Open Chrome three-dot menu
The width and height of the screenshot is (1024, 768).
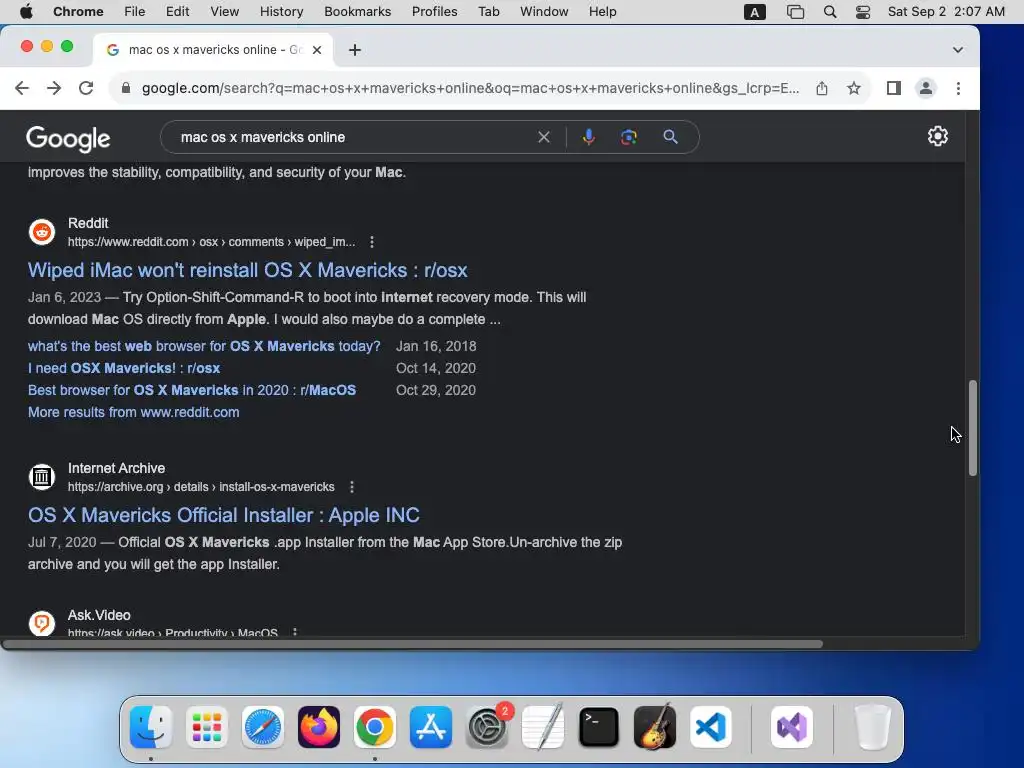(x=958, y=88)
